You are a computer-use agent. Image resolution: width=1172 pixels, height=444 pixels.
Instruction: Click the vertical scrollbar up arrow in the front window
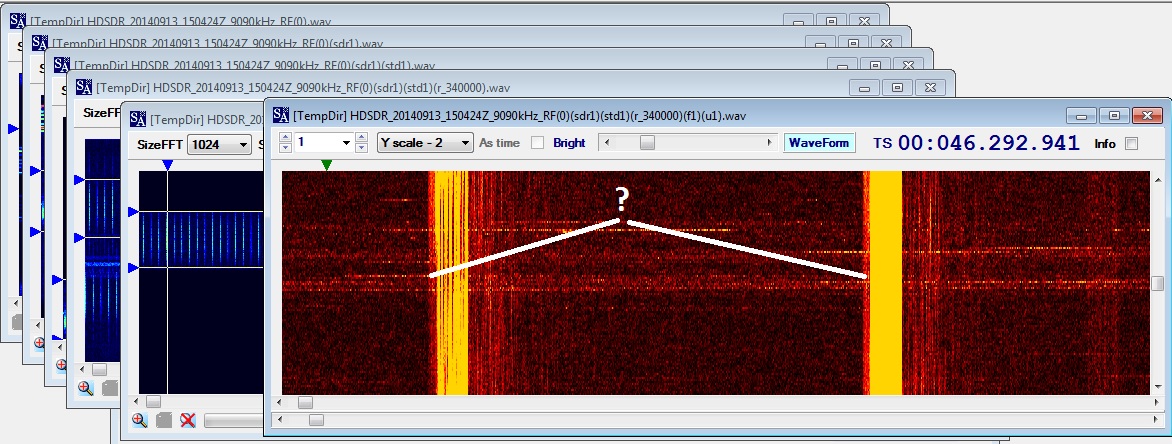(1158, 179)
